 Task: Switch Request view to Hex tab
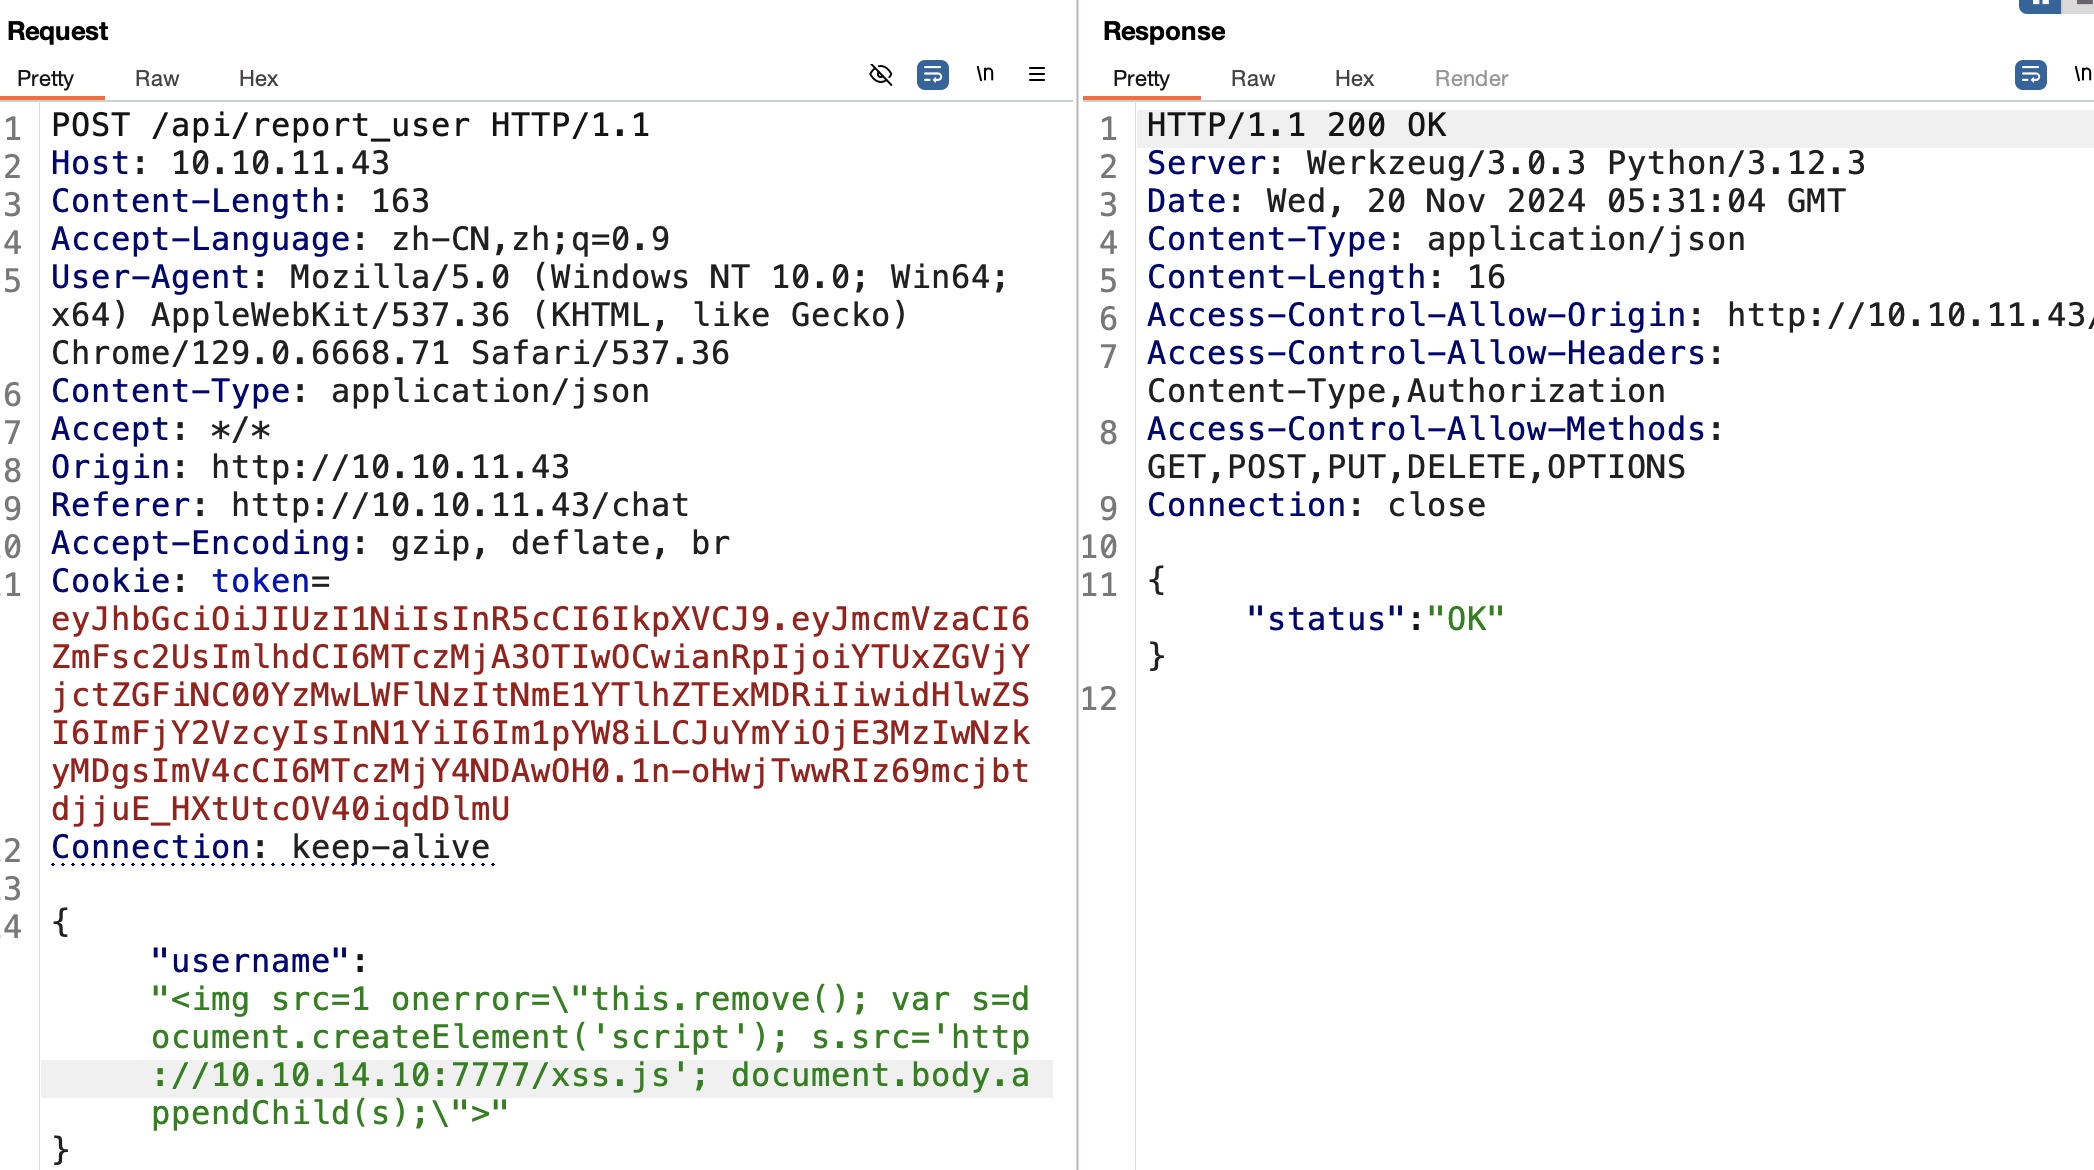pos(258,78)
